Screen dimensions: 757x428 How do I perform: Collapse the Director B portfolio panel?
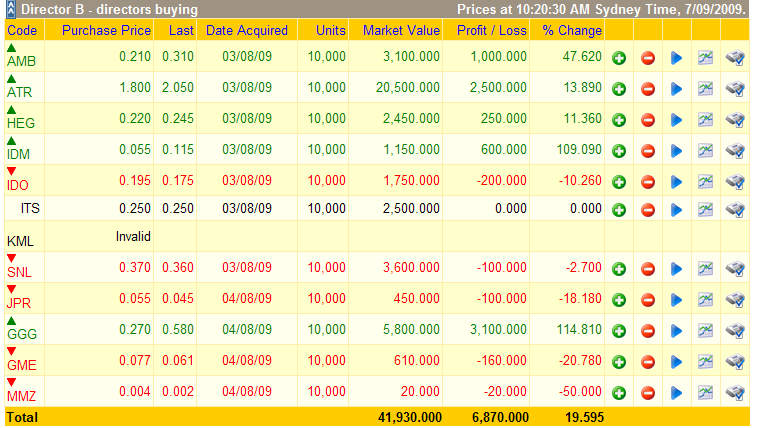11,9
